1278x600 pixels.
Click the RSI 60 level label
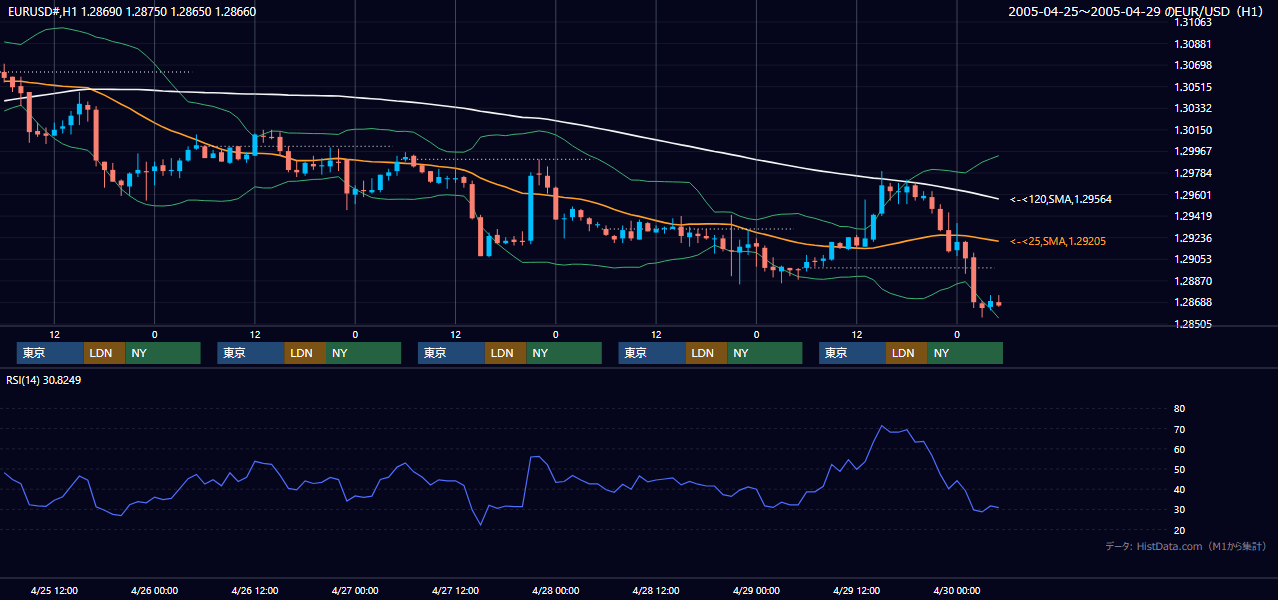click(1179, 449)
